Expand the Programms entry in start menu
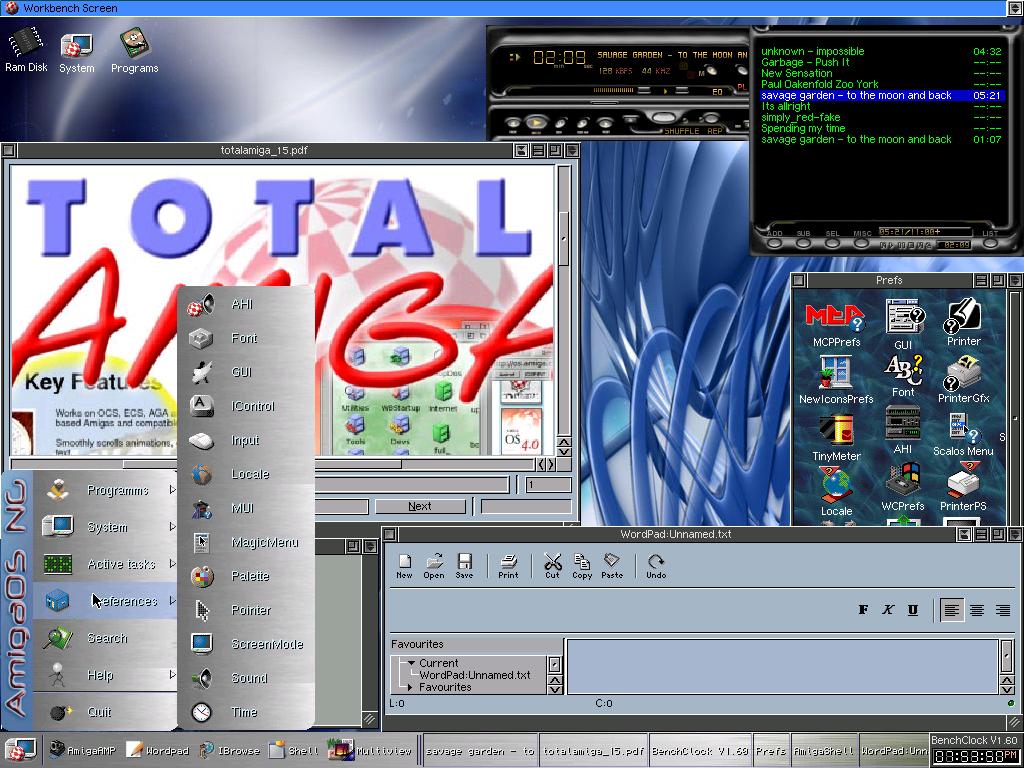This screenshot has height=768, width=1024. click(x=106, y=490)
